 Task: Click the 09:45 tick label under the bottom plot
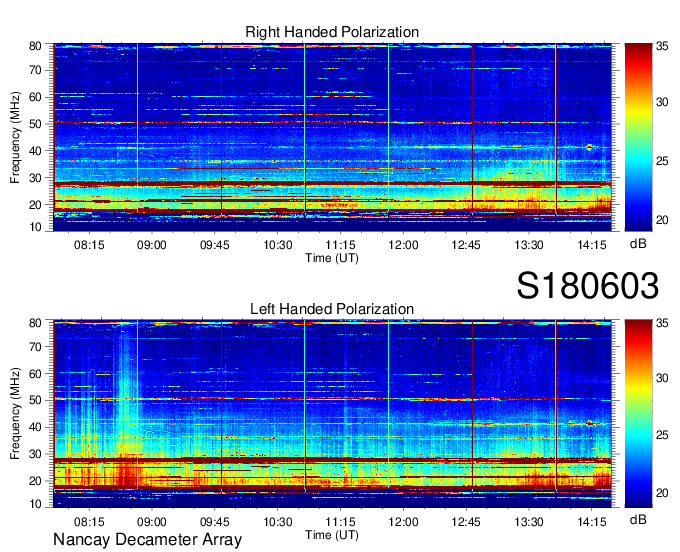[x=215, y=522]
